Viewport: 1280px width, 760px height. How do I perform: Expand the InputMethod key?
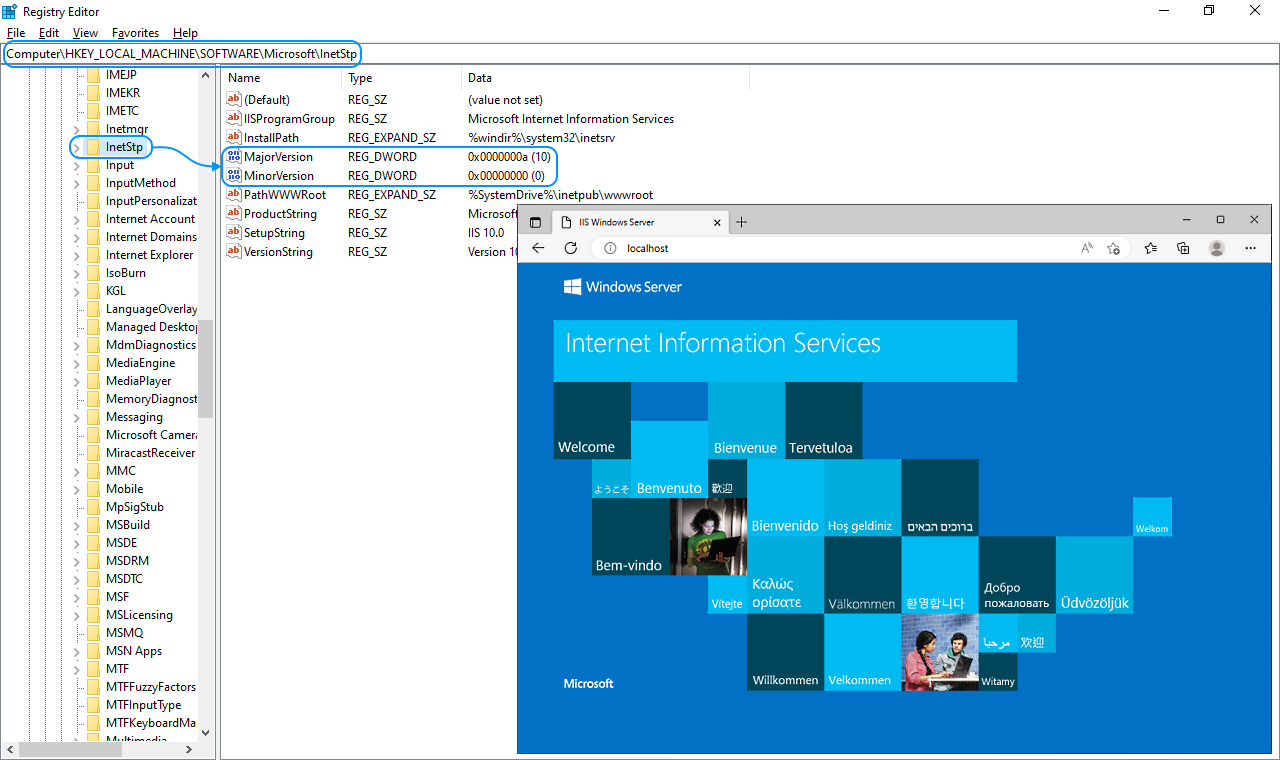tap(77, 183)
